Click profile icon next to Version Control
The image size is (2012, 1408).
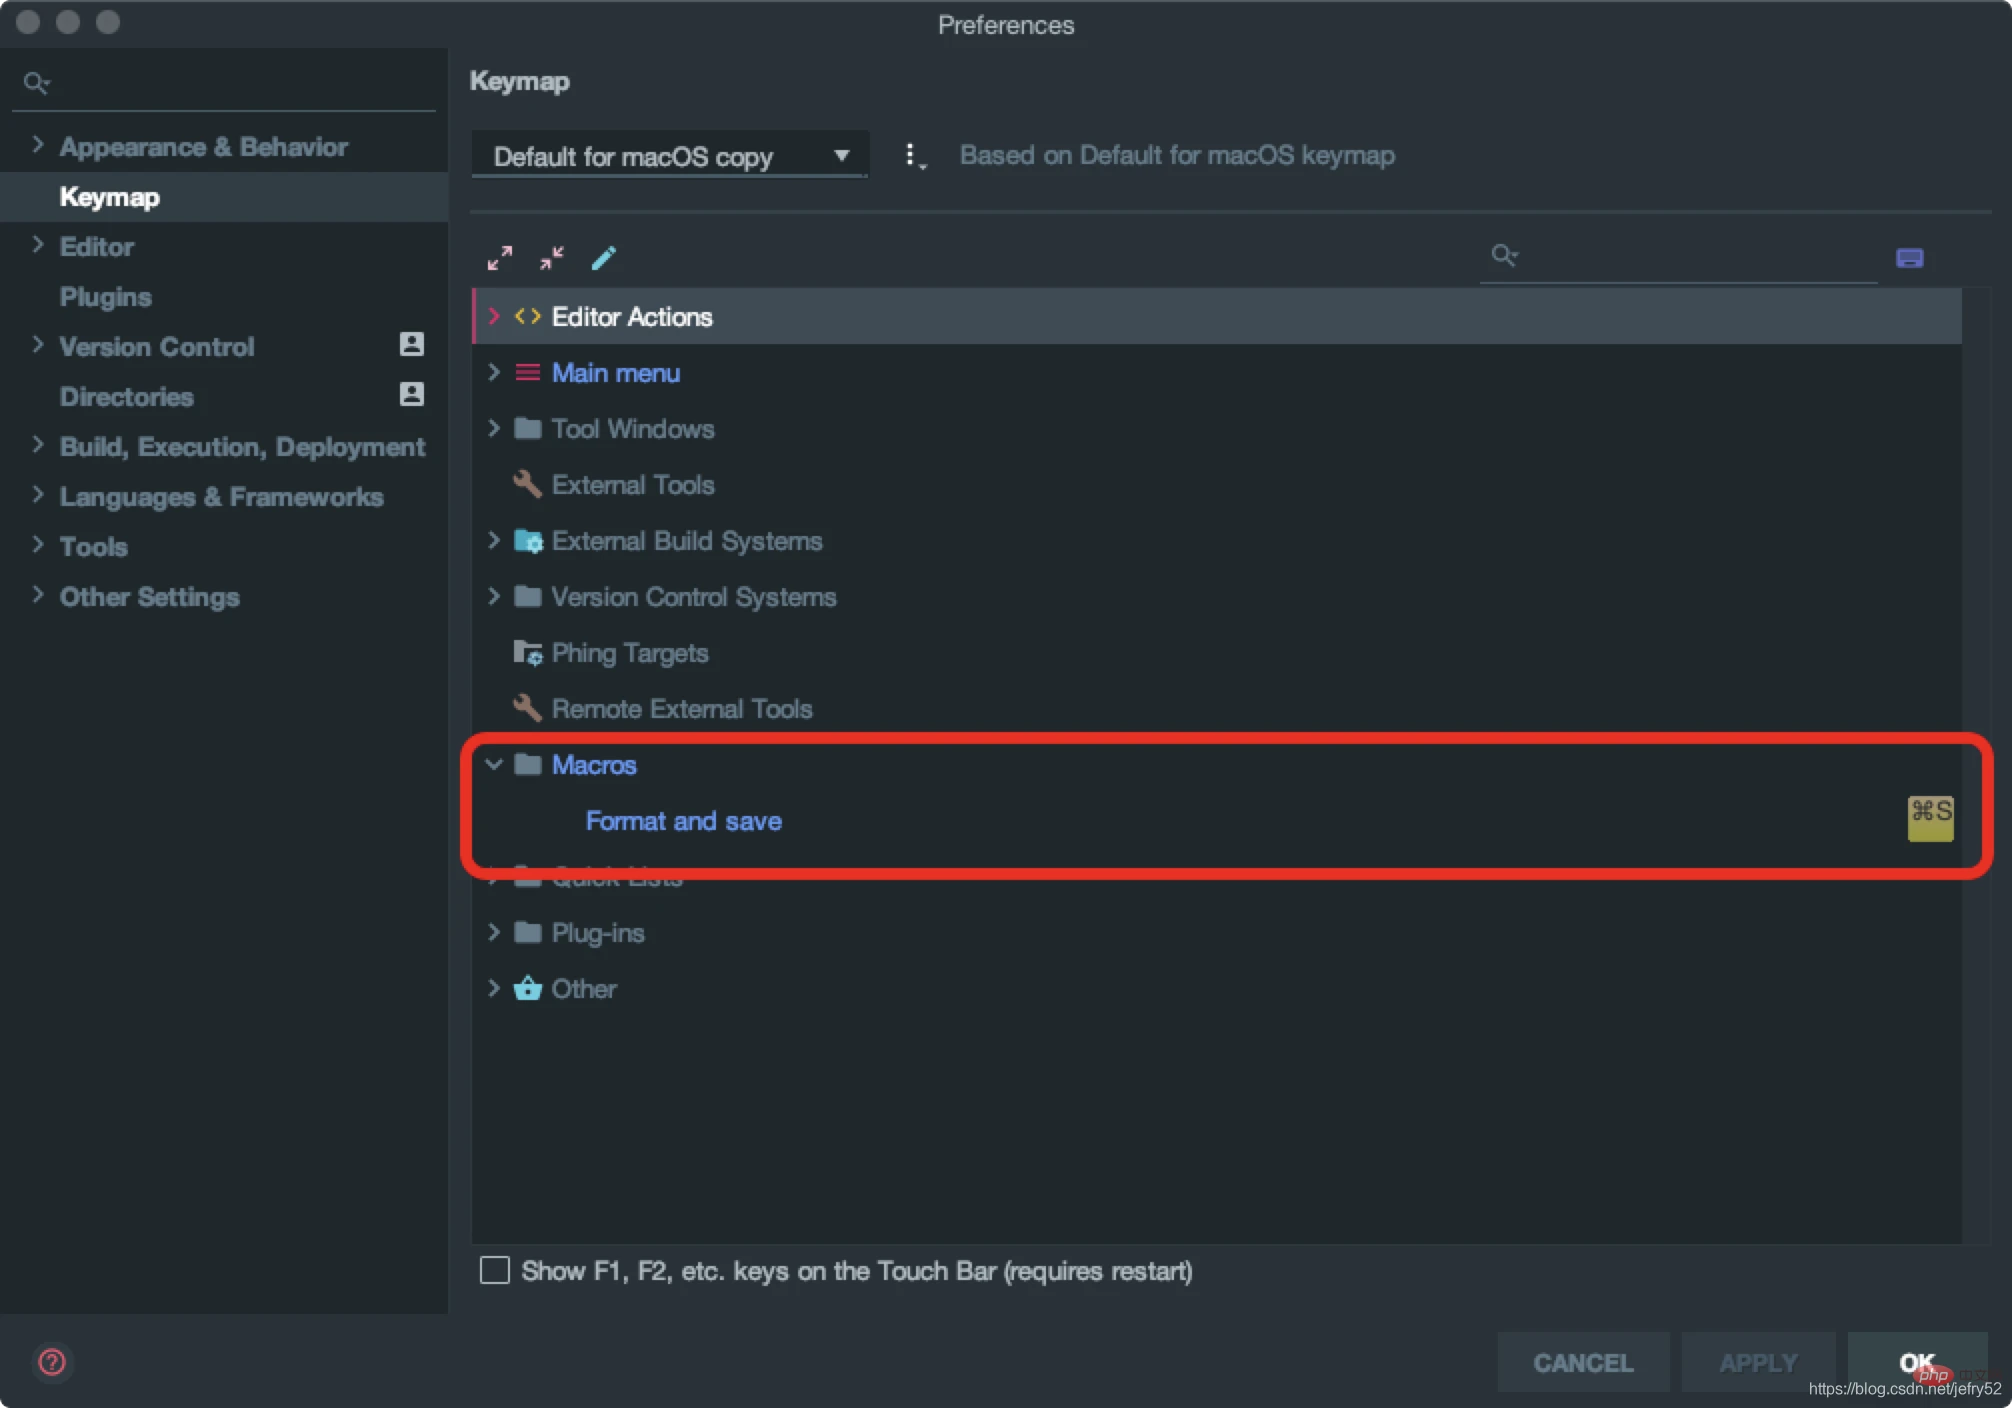pyautogui.click(x=411, y=345)
